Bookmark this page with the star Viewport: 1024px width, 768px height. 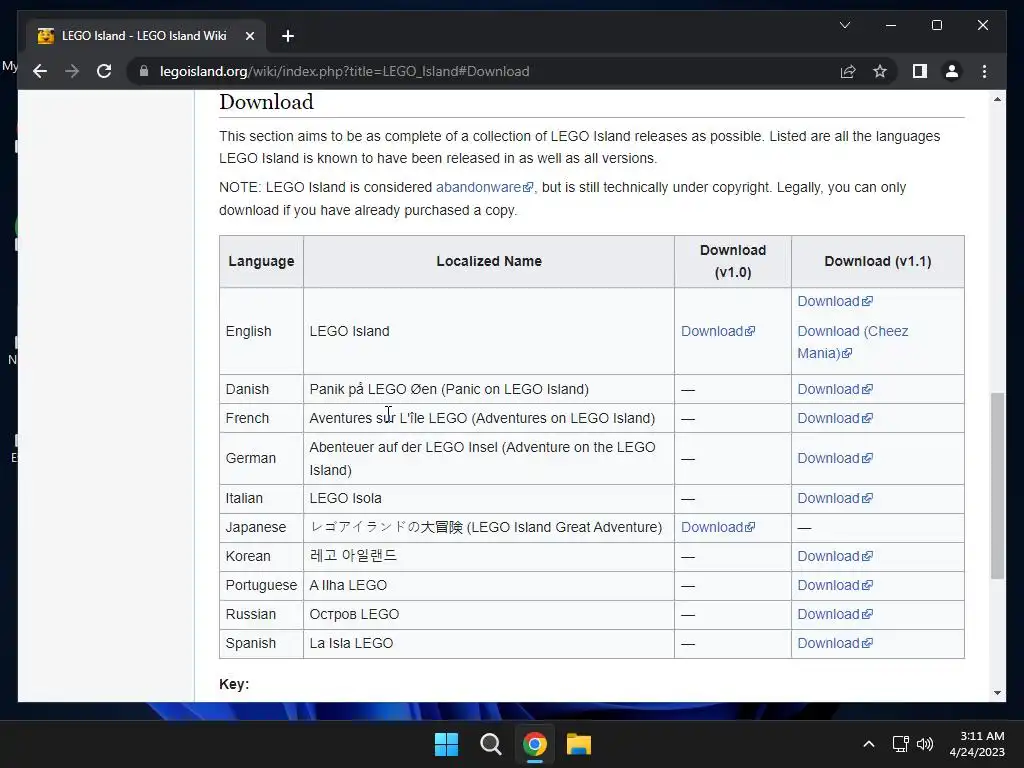[x=880, y=71]
